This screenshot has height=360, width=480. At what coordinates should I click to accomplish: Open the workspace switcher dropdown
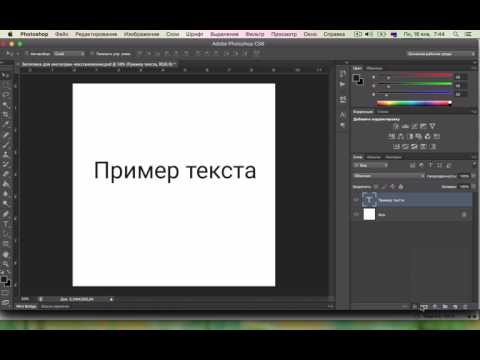click(440, 54)
